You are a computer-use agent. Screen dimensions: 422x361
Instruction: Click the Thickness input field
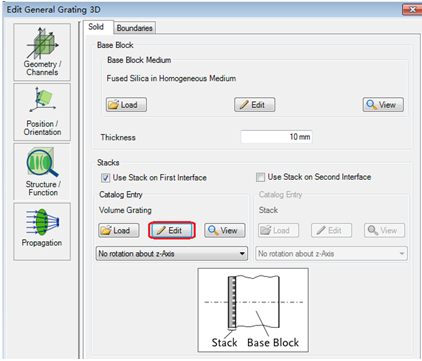coord(277,137)
